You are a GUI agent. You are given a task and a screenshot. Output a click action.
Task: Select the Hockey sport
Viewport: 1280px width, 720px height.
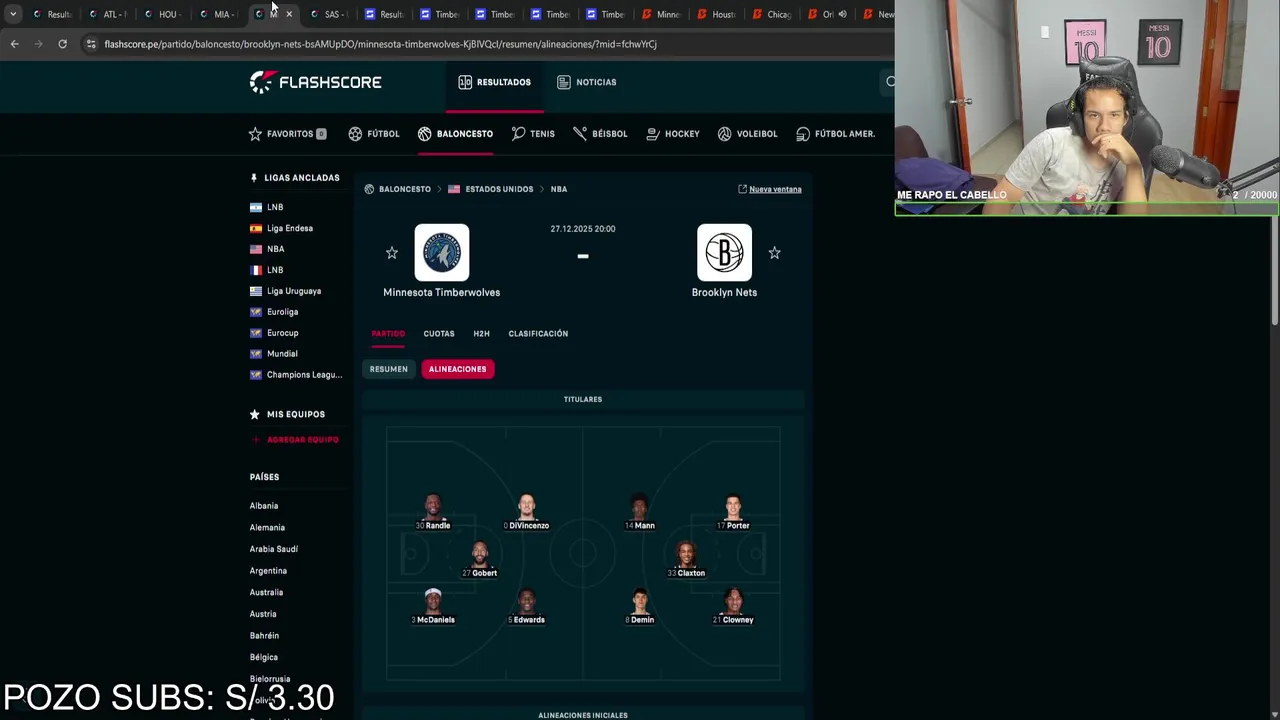click(x=672, y=134)
